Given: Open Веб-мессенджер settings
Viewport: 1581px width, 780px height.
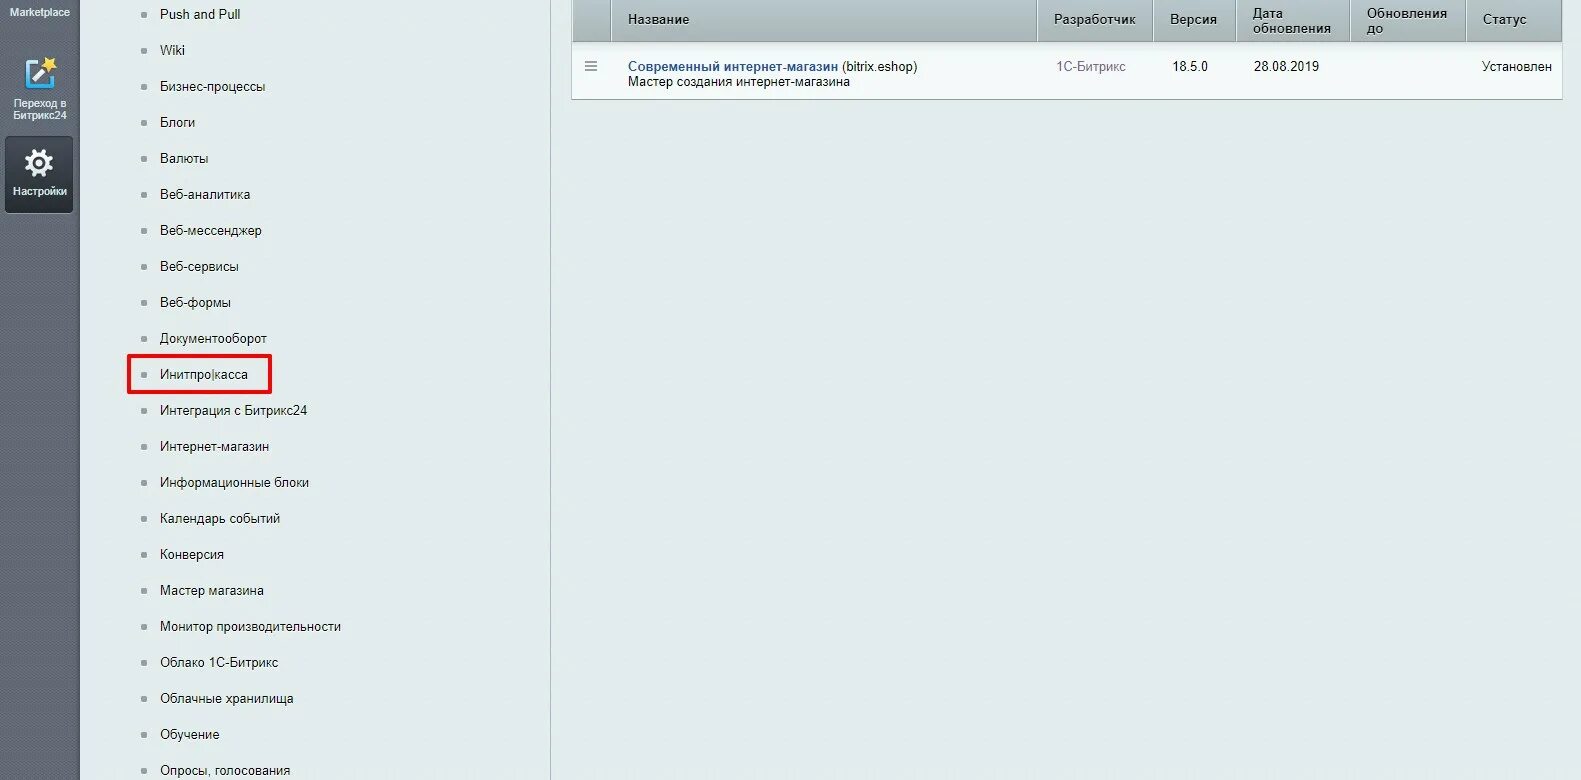Looking at the screenshot, I should coord(211,230).
